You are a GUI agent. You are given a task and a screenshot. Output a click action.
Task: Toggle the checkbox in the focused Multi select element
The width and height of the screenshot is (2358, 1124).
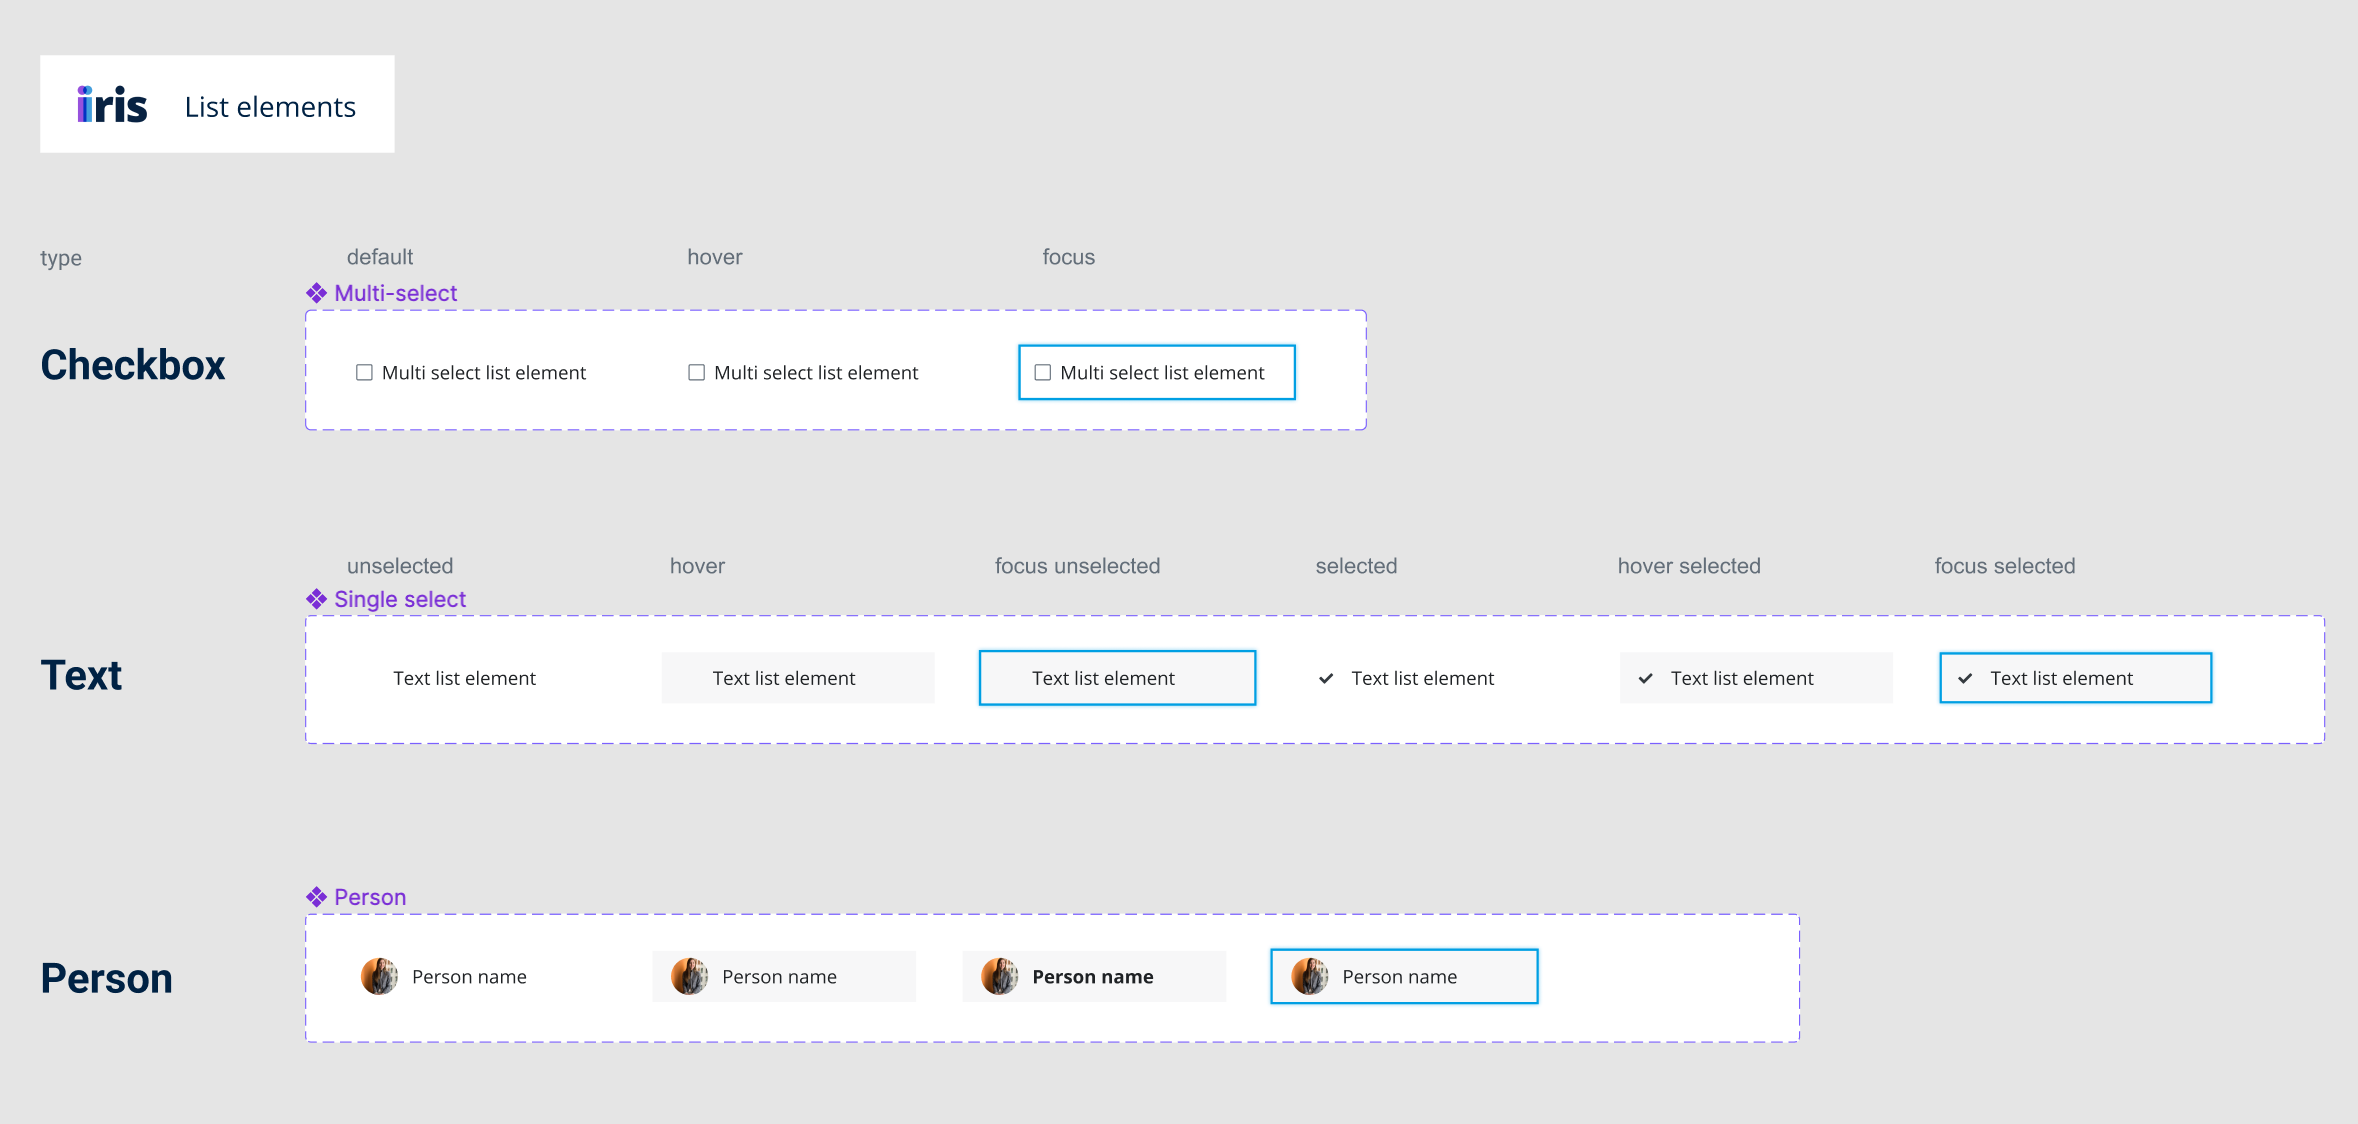1042,373
